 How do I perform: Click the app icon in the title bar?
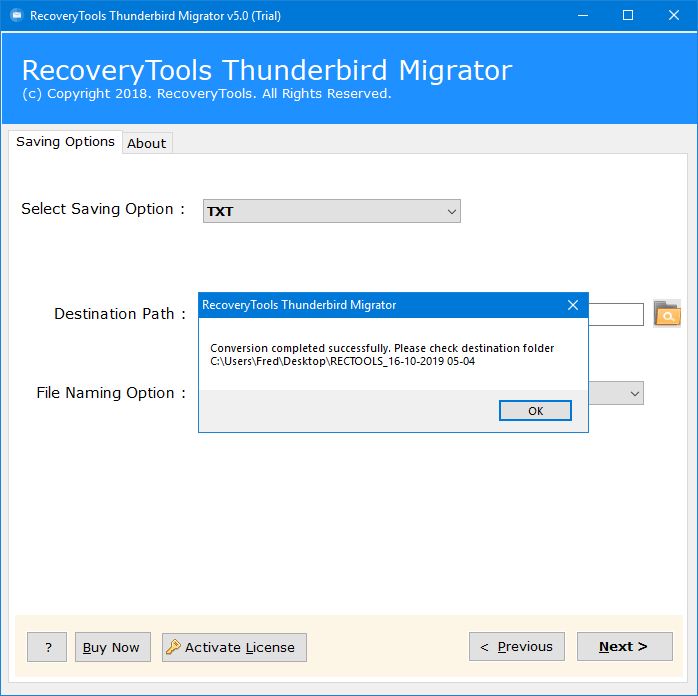[x=17, y=16]
